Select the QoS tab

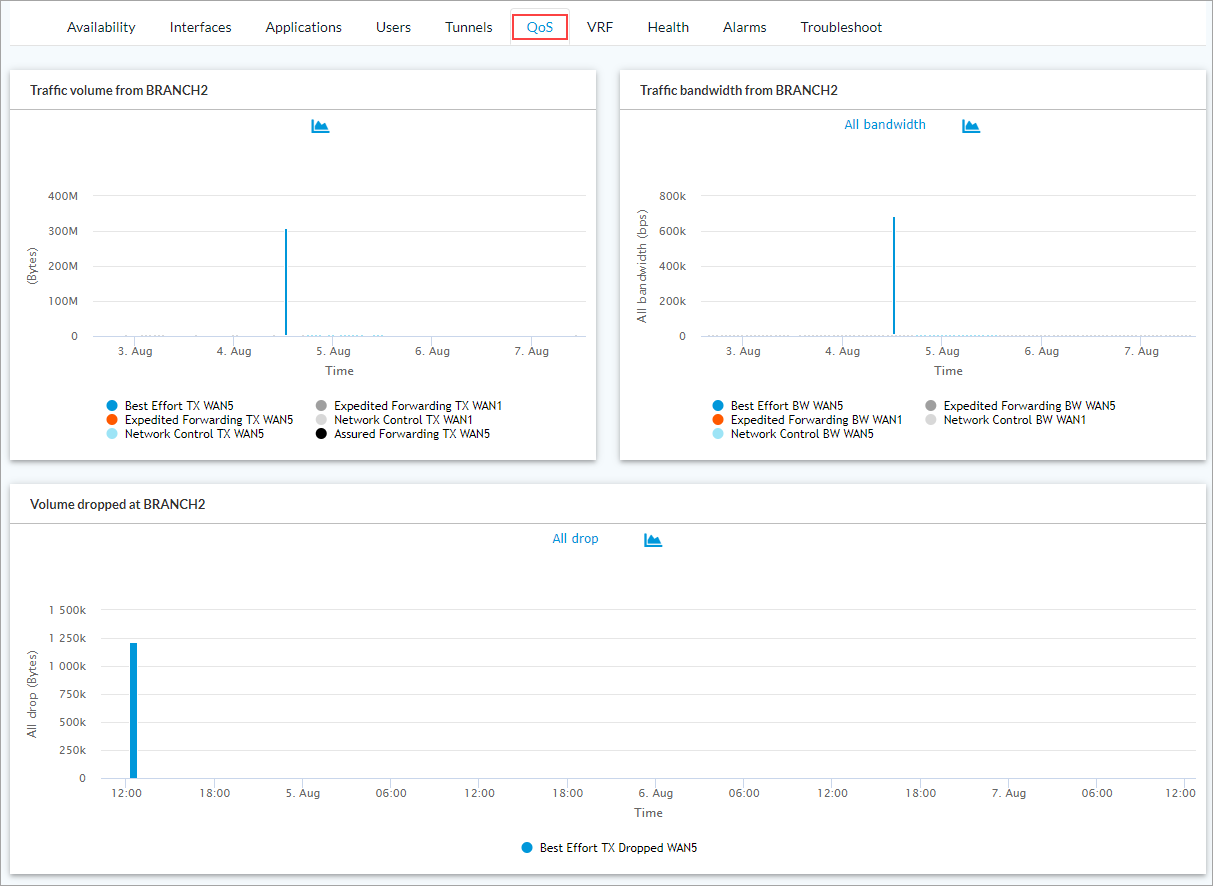pyautogui.click(x=540, y=27)
